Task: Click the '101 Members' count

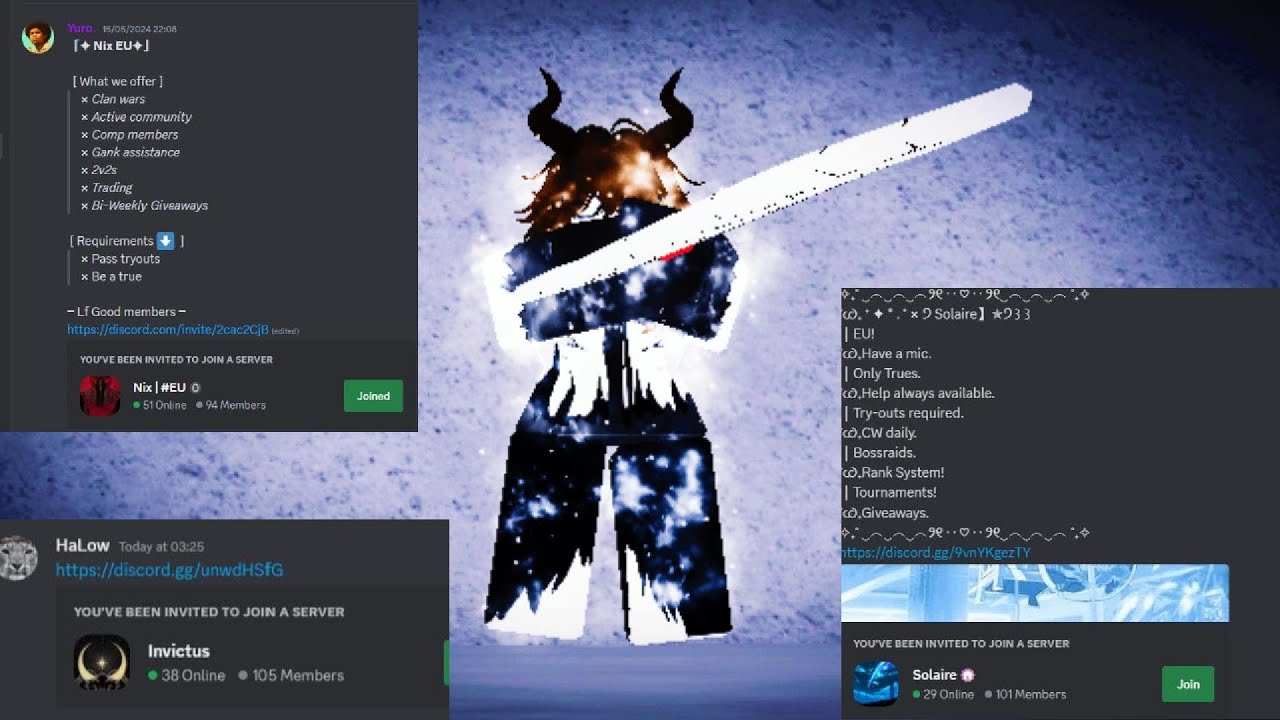Action: tap(1025, 694)
